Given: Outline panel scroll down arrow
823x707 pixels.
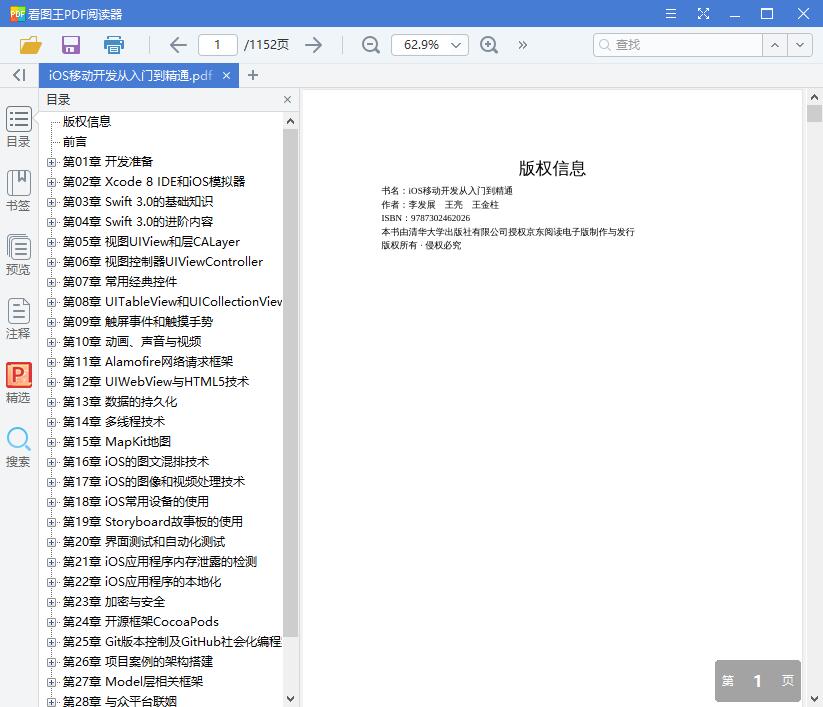Looking at the screenshot, I should [x=290, y=699].
